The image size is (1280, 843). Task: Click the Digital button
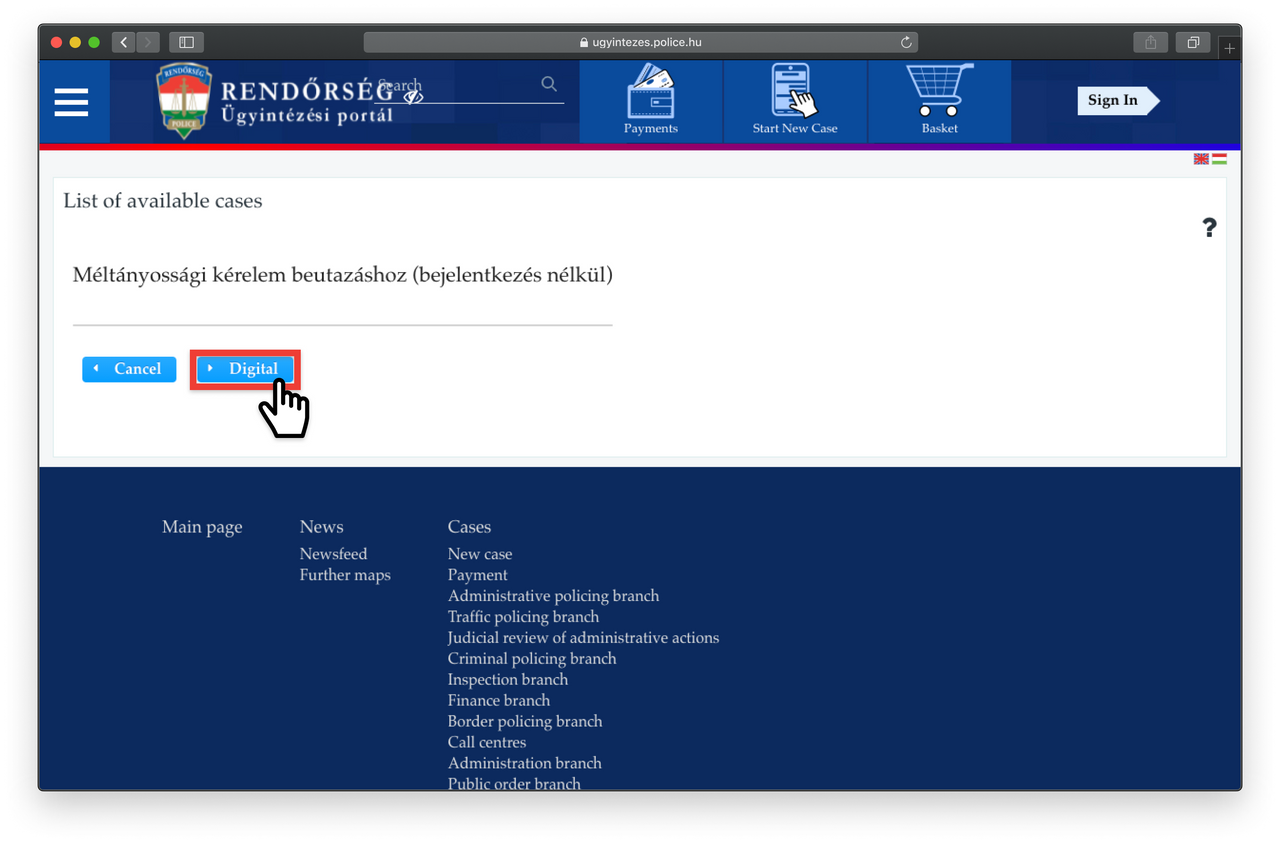pyautogui.click(x=245, y=369)
